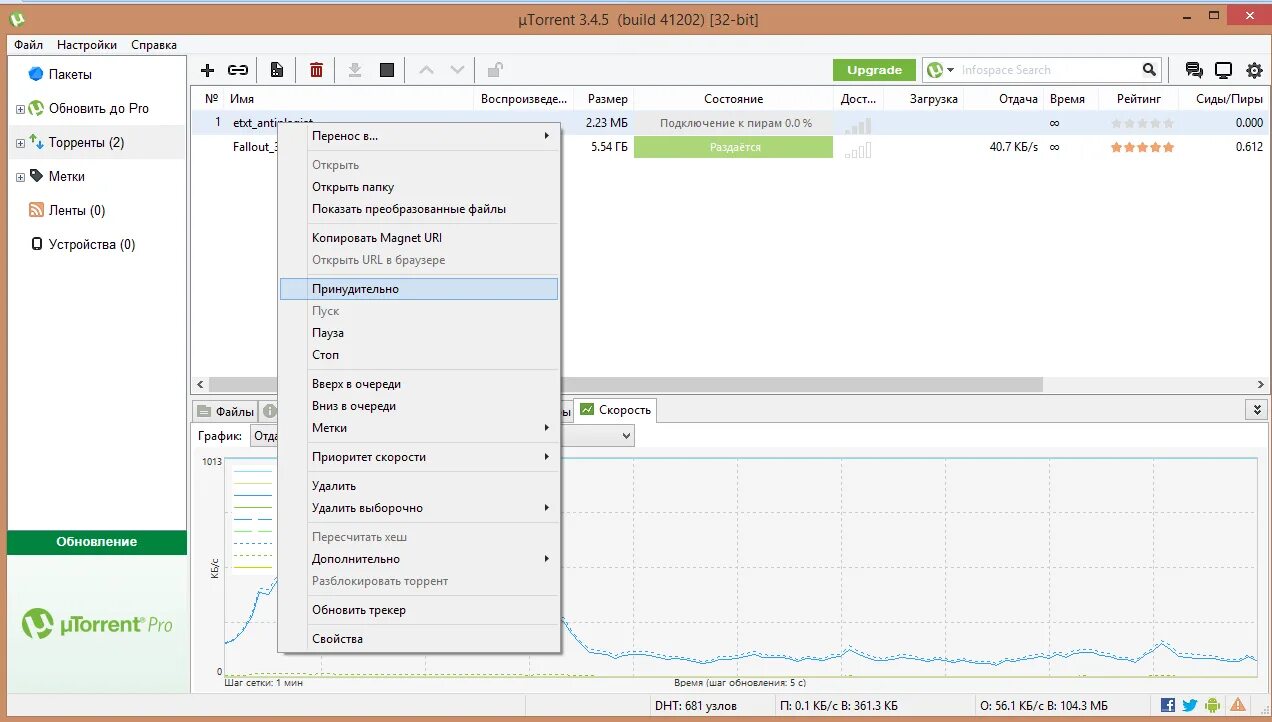Image resolution: width=1272 pixels, height=722 pixels.
Task: Click the Add Torrent plus icon
Action: click(x=207, y=70)
